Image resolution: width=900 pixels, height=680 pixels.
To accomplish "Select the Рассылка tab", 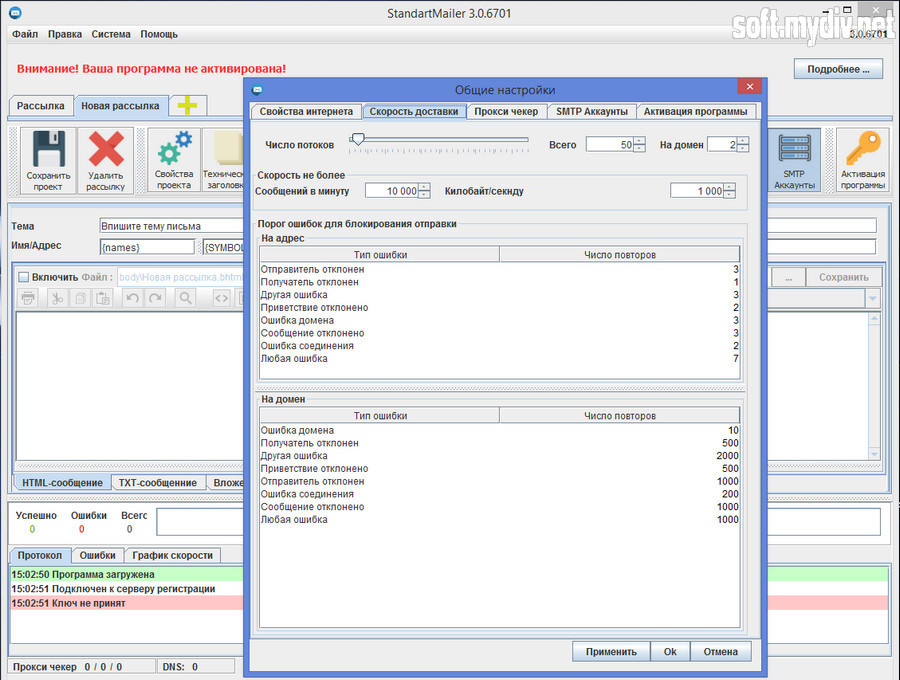I will click(41, 106).
